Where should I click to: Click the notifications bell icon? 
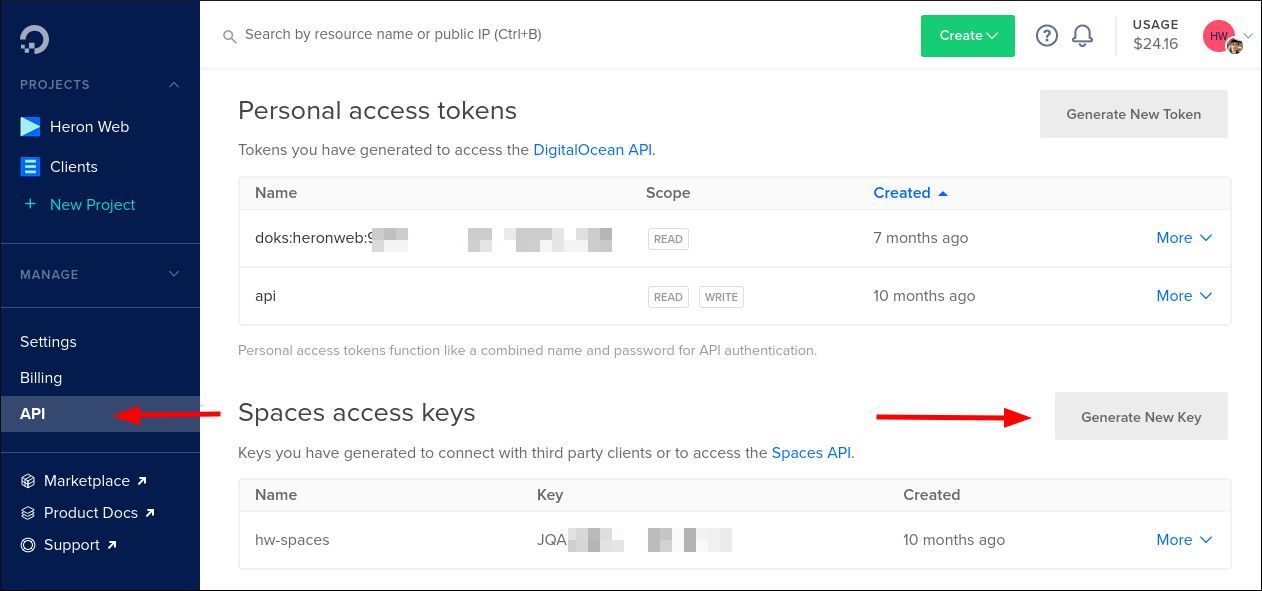coord(1082,35)
